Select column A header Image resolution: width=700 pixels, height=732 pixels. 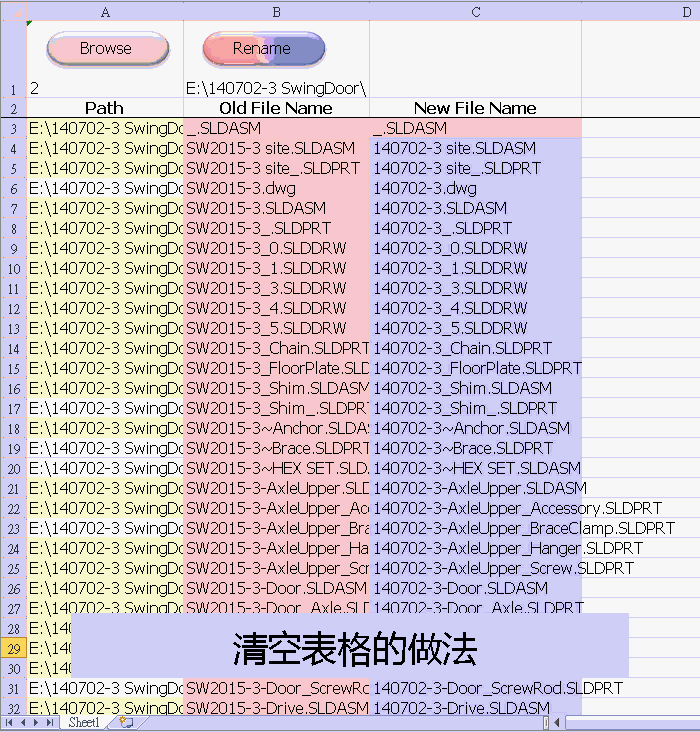click(x=105, y=12)
